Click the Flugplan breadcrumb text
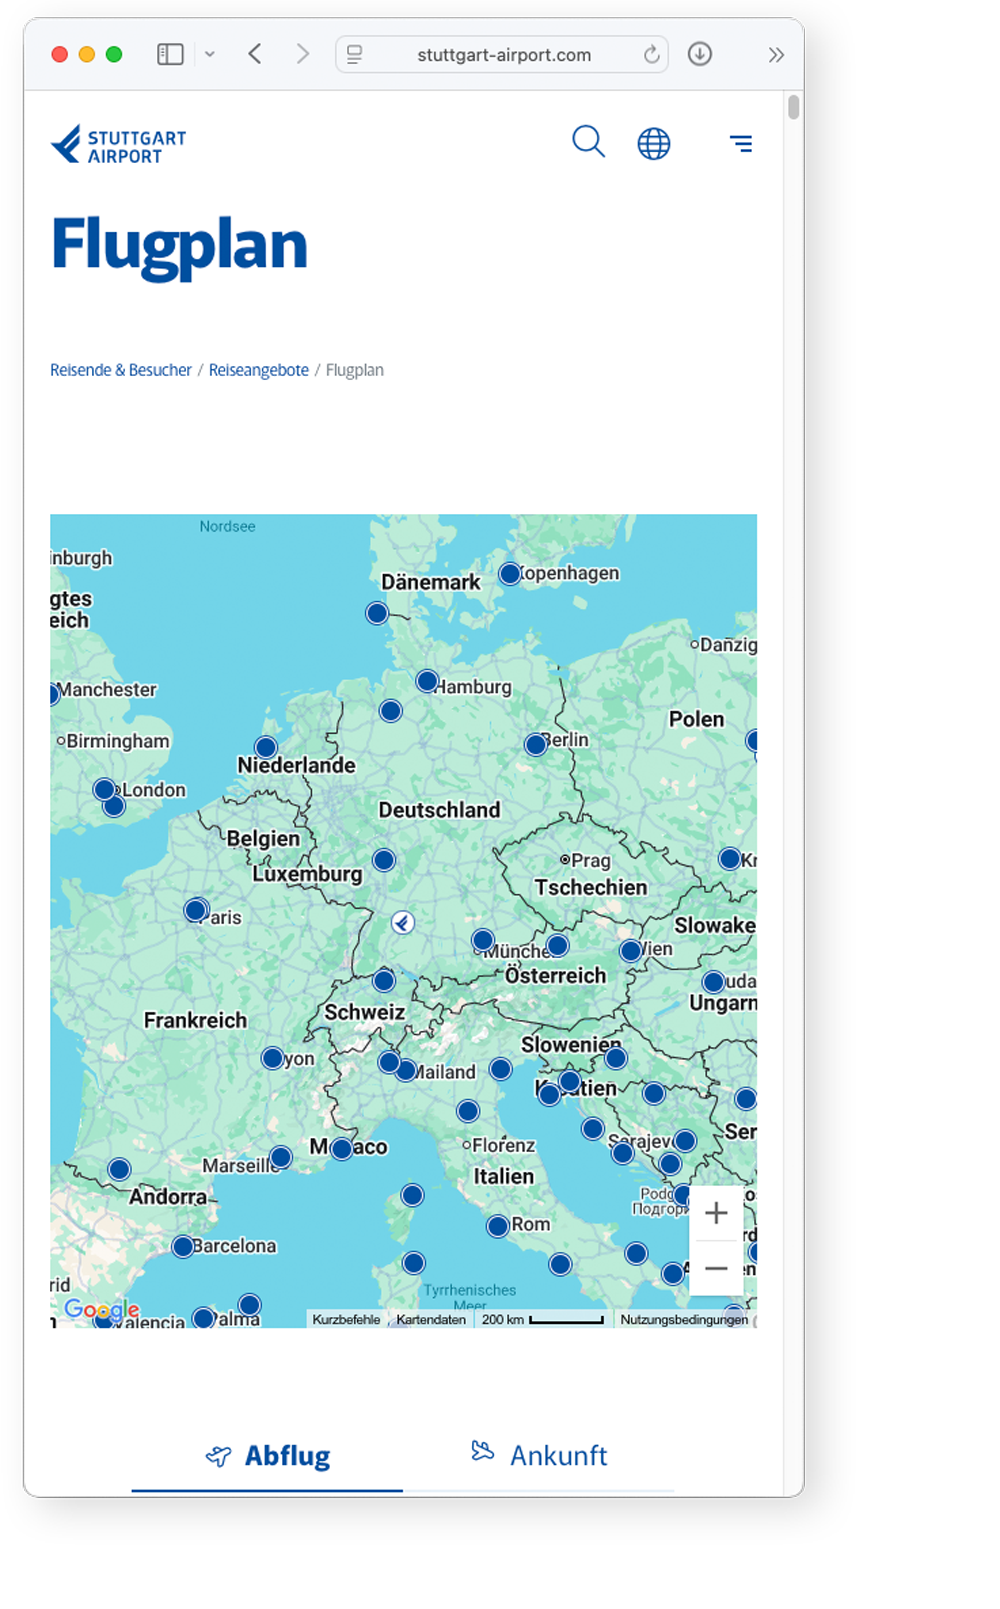The width and height of the screenshot is (1000, 1609). [x=355, y=370]
